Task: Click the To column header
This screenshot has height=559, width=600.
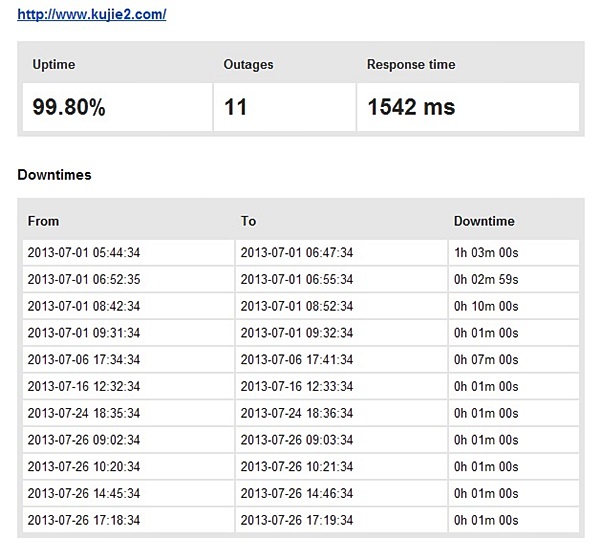Action: [x=248, y=221]
